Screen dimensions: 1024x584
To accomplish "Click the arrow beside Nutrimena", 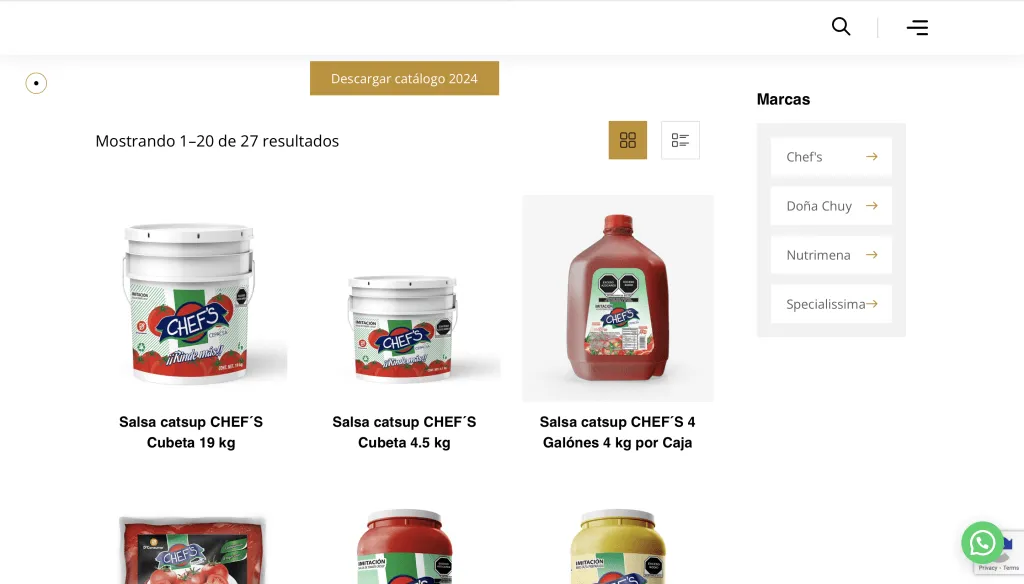I will click(871, 255).
